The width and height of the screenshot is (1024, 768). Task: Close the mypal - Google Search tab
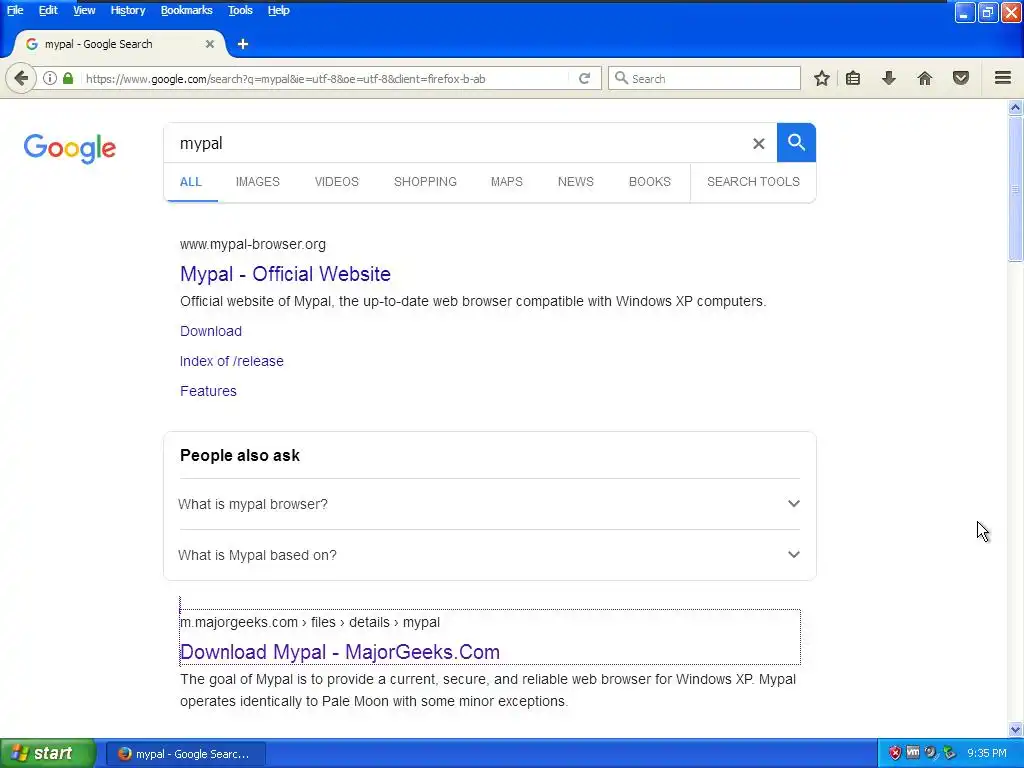click(210, 44)
